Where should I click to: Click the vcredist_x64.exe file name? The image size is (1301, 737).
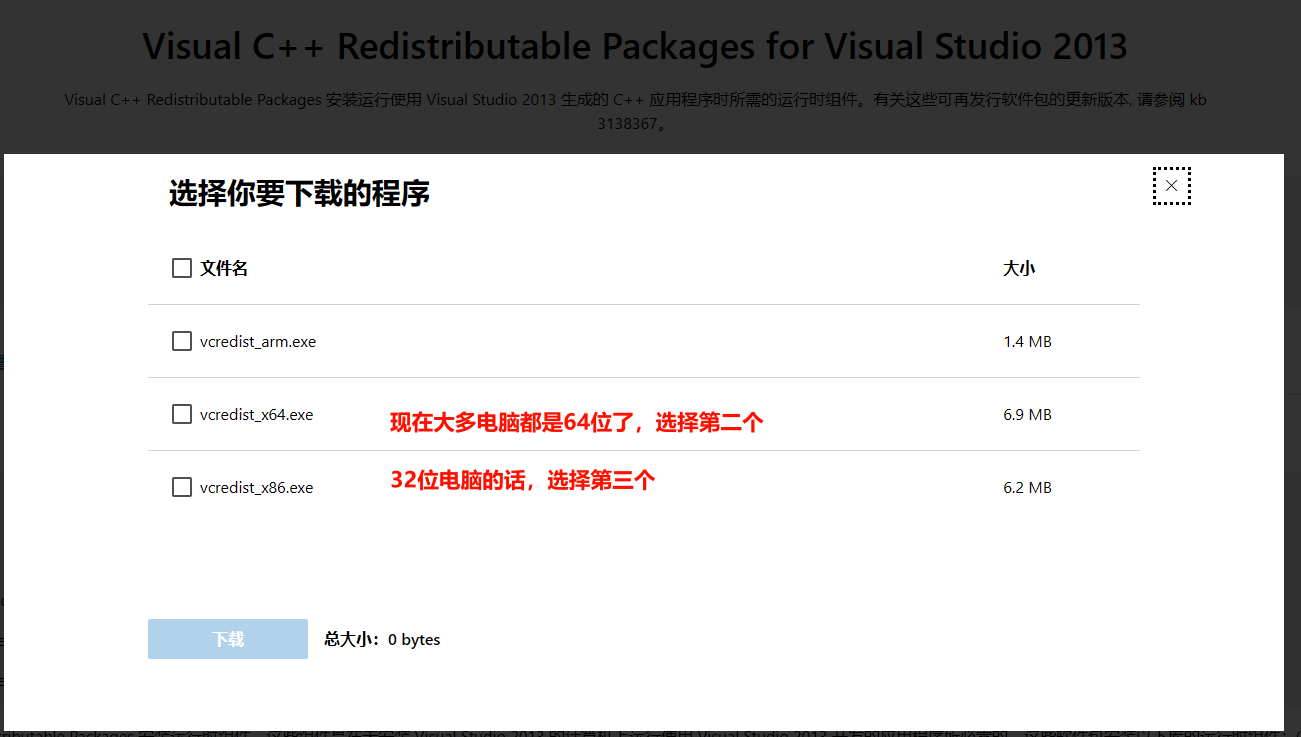(257, 415)
